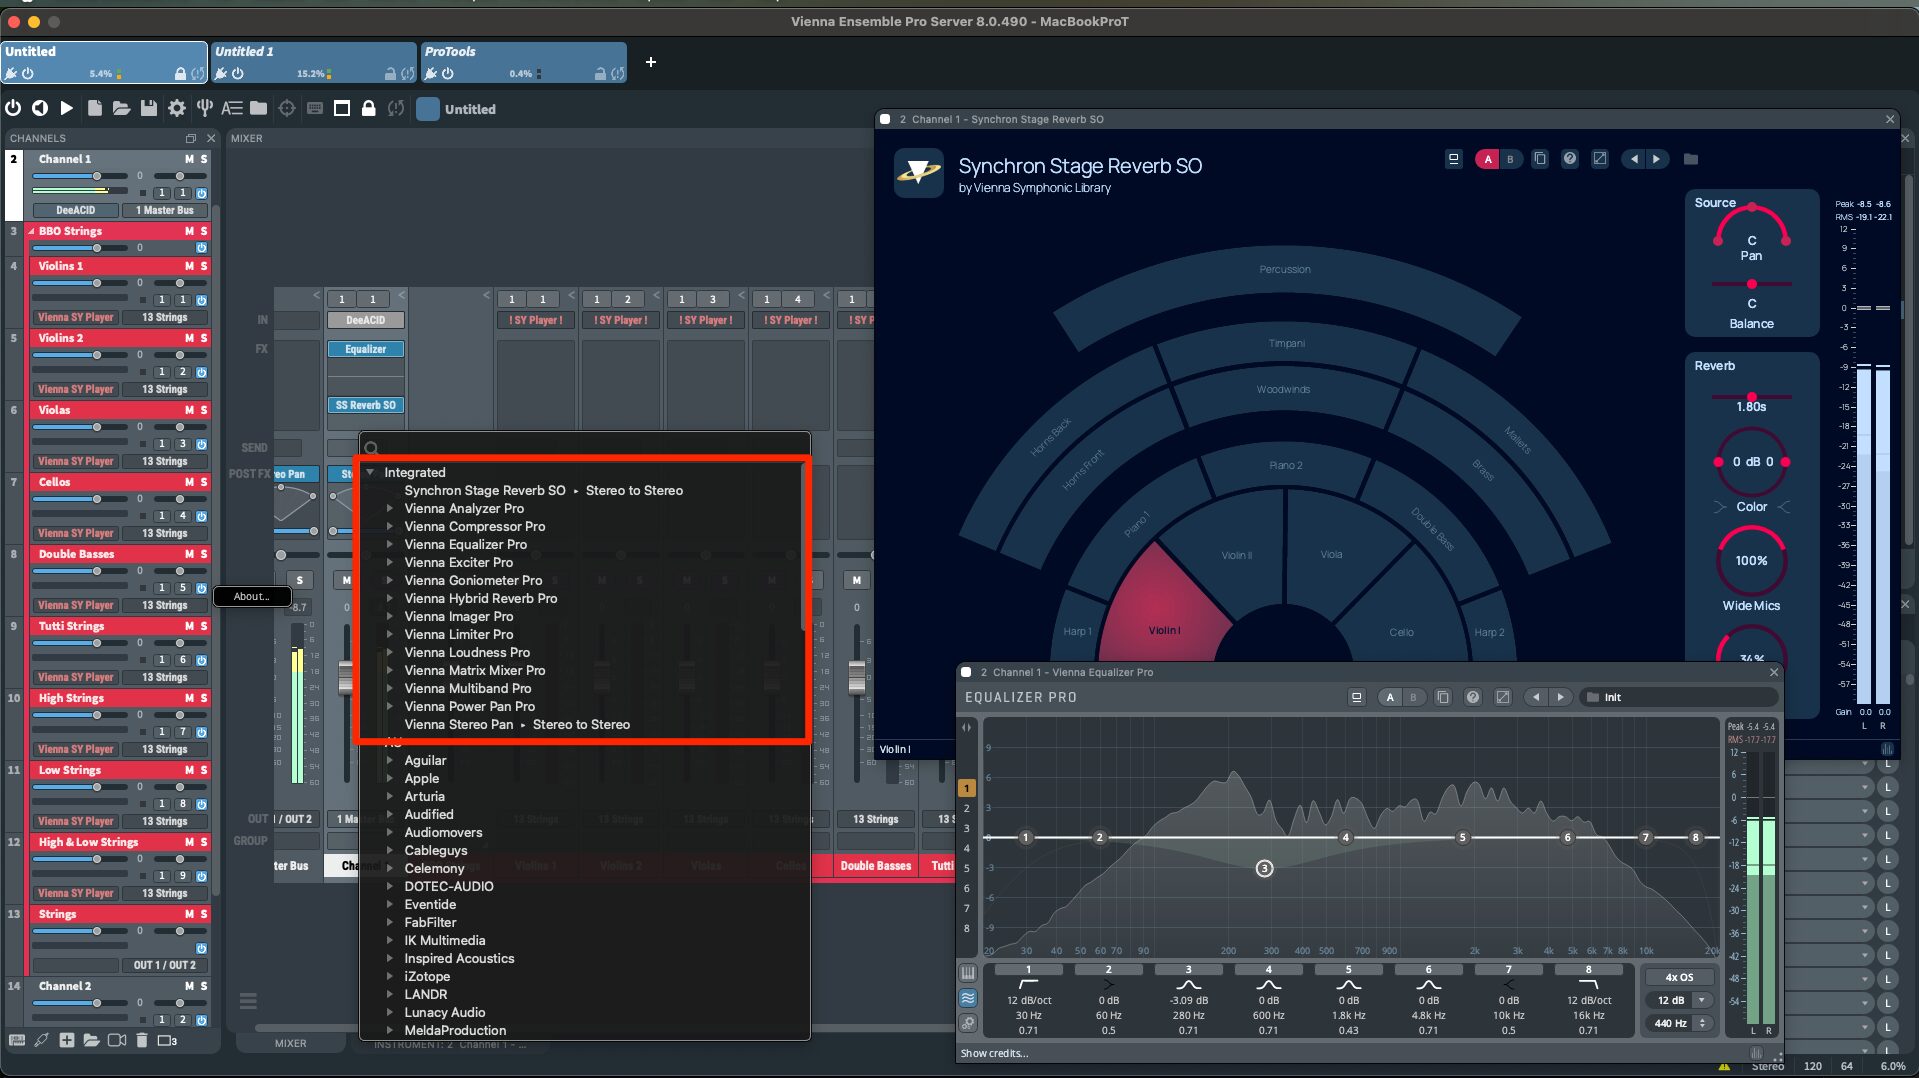The height and width of the screenshot is (1078, 1919).
Task: Open the 12 dB range dropdown
Action: (1701, 1000)
